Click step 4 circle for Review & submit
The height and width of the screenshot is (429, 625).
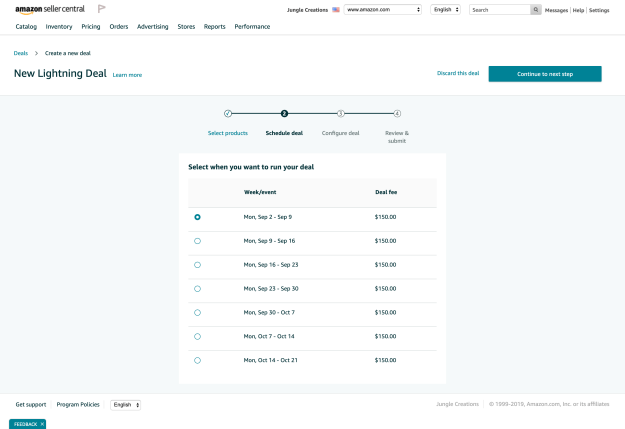coord(397,114)
